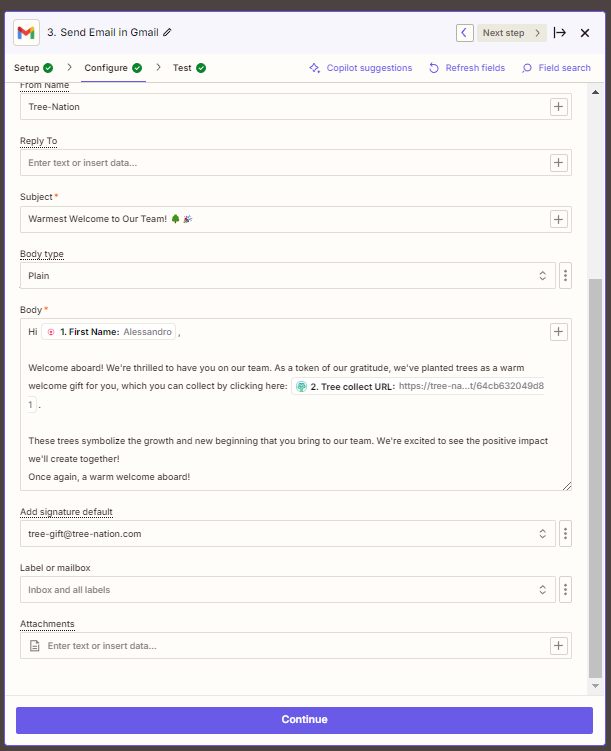The height and width of the screenshot is (751, 611).
Task: Insert data plus icon in Reply To field
Action: pos(558,163)
